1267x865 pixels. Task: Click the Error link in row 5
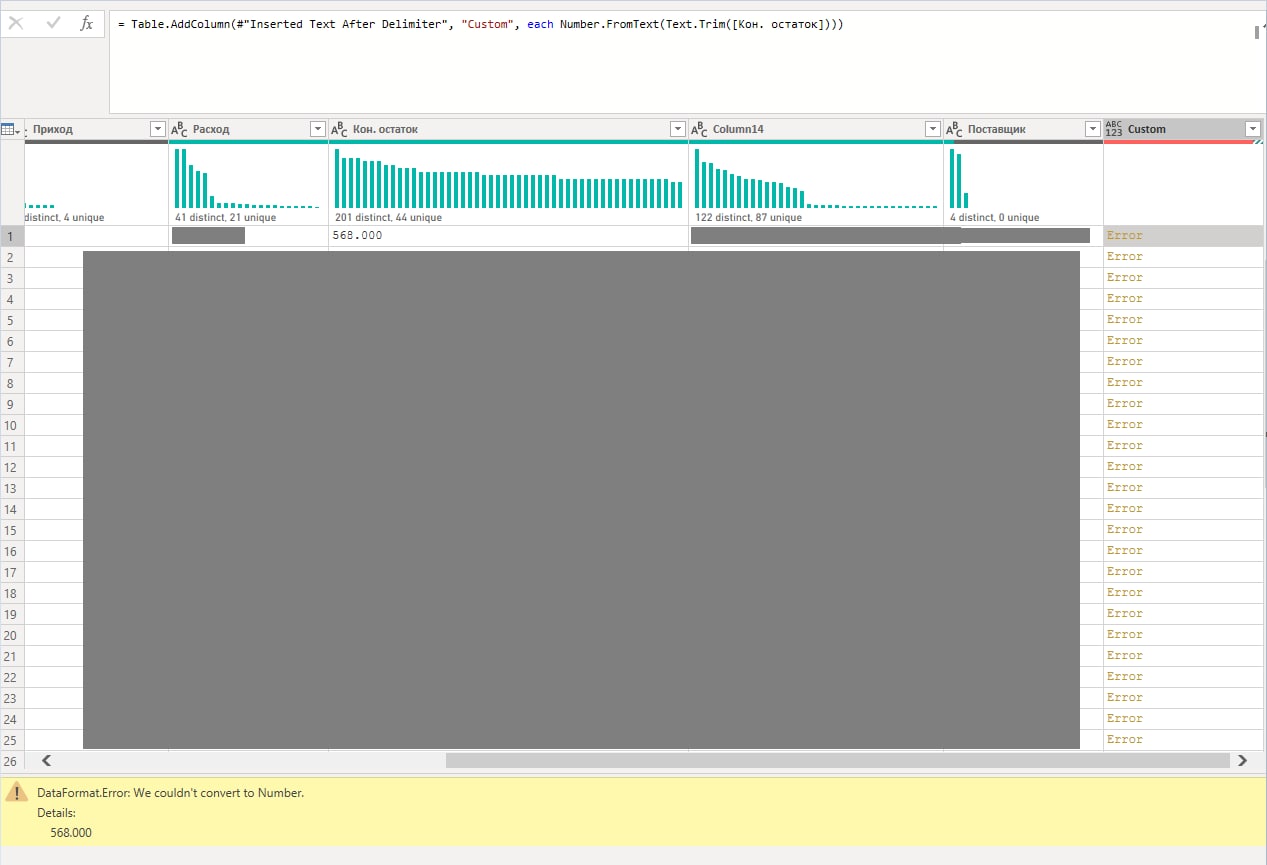point(1124,320)
